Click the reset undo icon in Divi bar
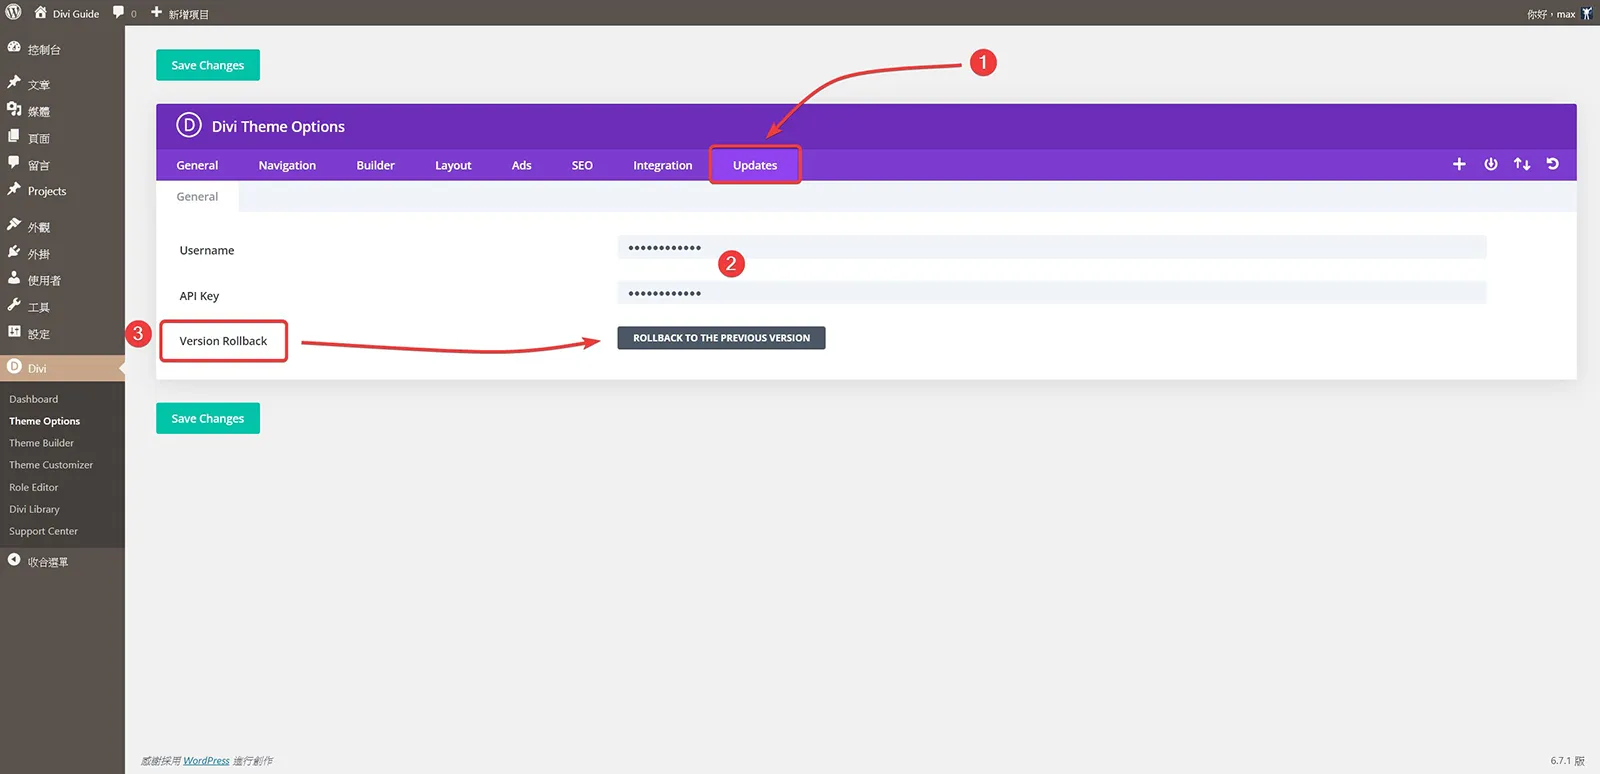 coord(1553,164)
